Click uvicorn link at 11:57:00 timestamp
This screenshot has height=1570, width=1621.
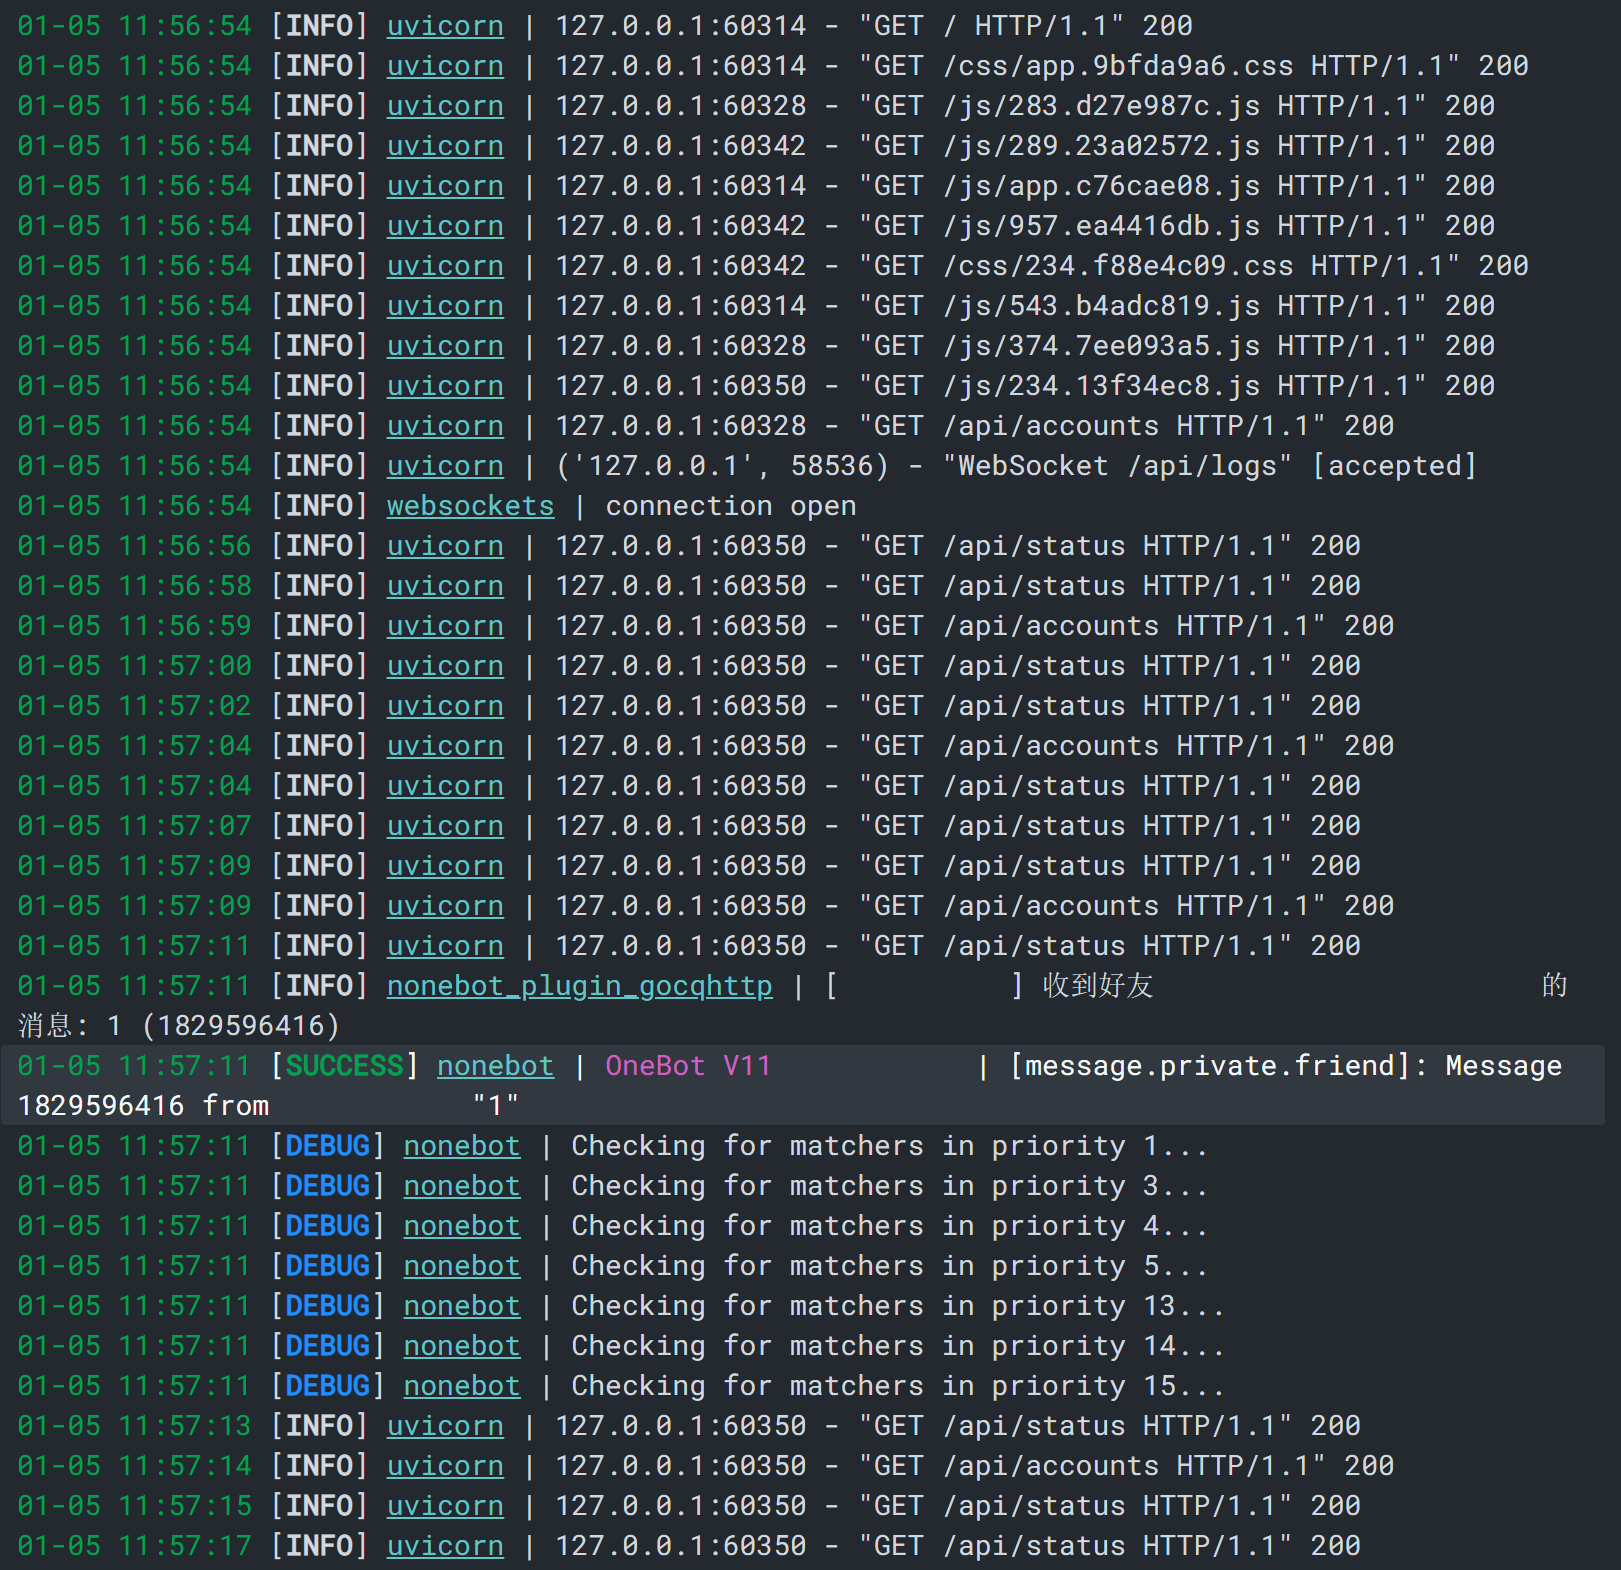pyautogui.click(x=445, y=666)
